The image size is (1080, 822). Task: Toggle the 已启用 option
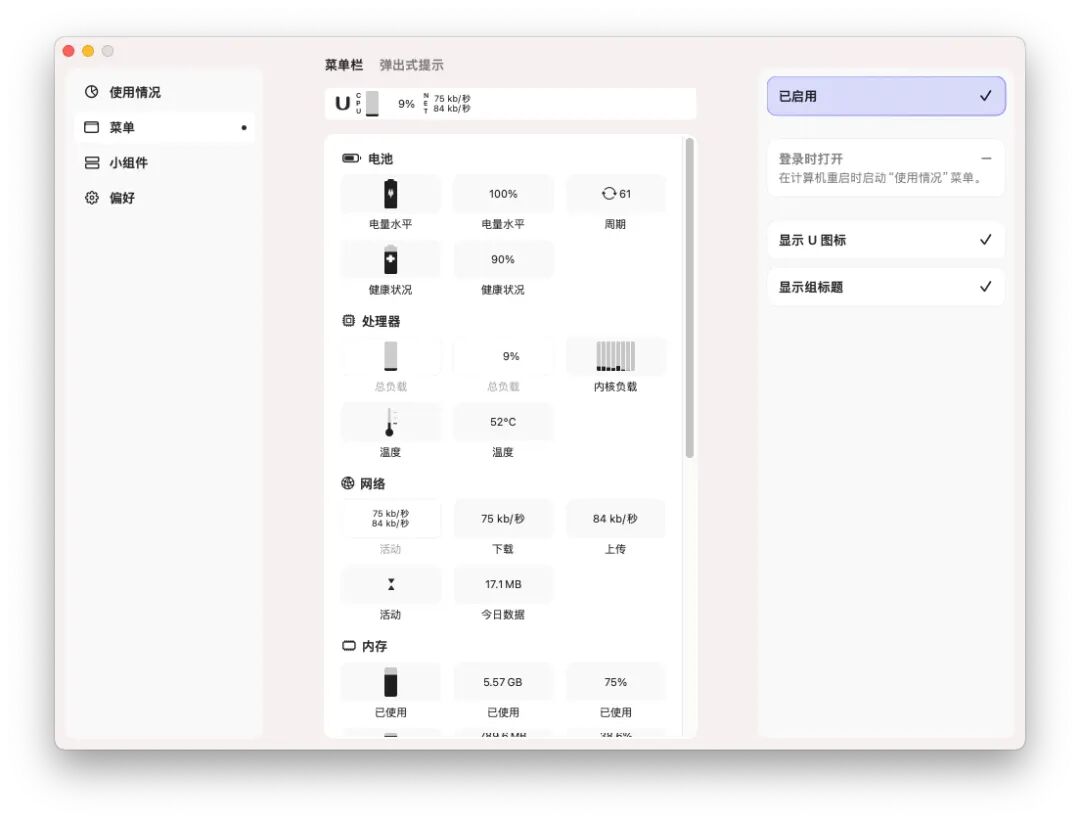click(886, 96)
